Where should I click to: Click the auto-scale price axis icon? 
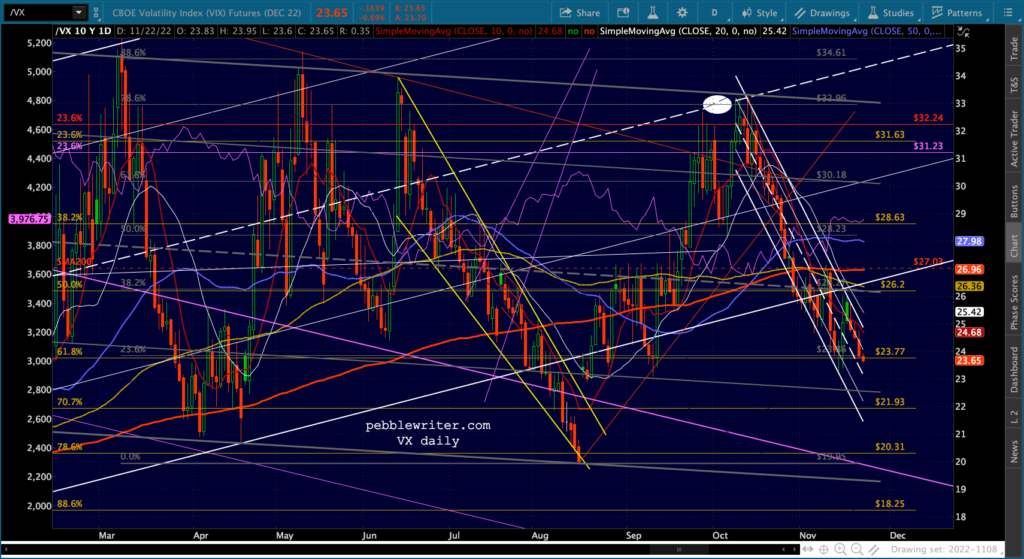pyautogui.click(x=963, y=32)
